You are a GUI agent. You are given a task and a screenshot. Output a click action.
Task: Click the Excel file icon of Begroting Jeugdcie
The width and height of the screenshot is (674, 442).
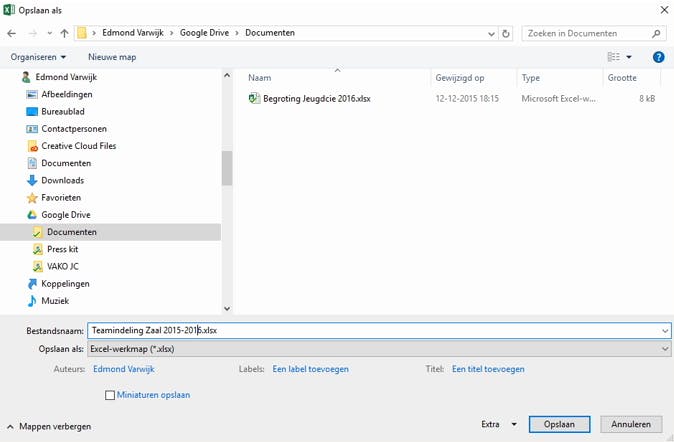click(254, 98)
